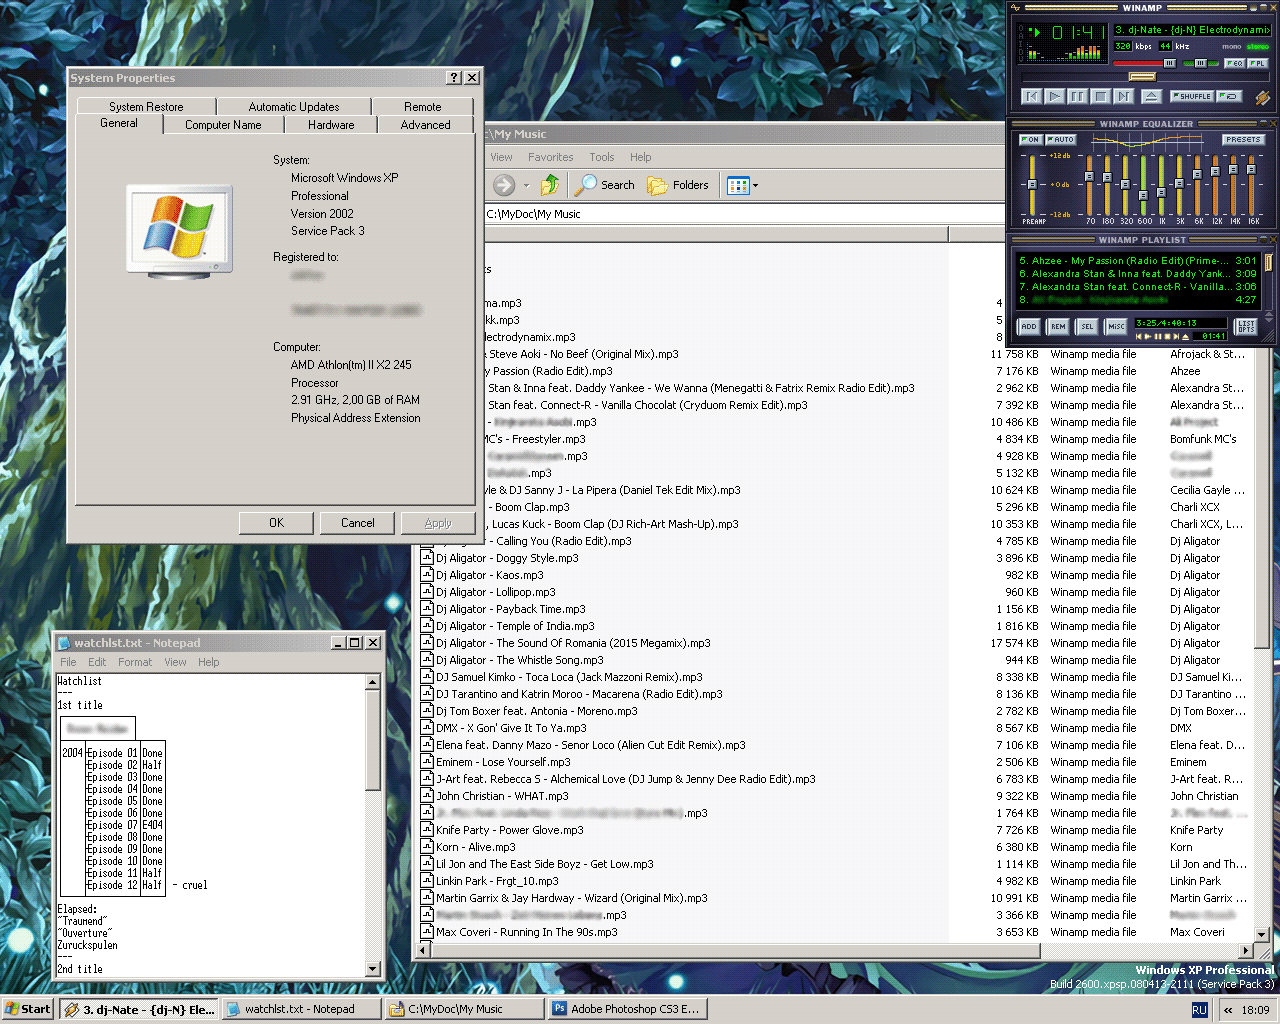Expand hidden tray icons chevron
Viewport: 1280px width, 1024px height.
point(1228,1010)
